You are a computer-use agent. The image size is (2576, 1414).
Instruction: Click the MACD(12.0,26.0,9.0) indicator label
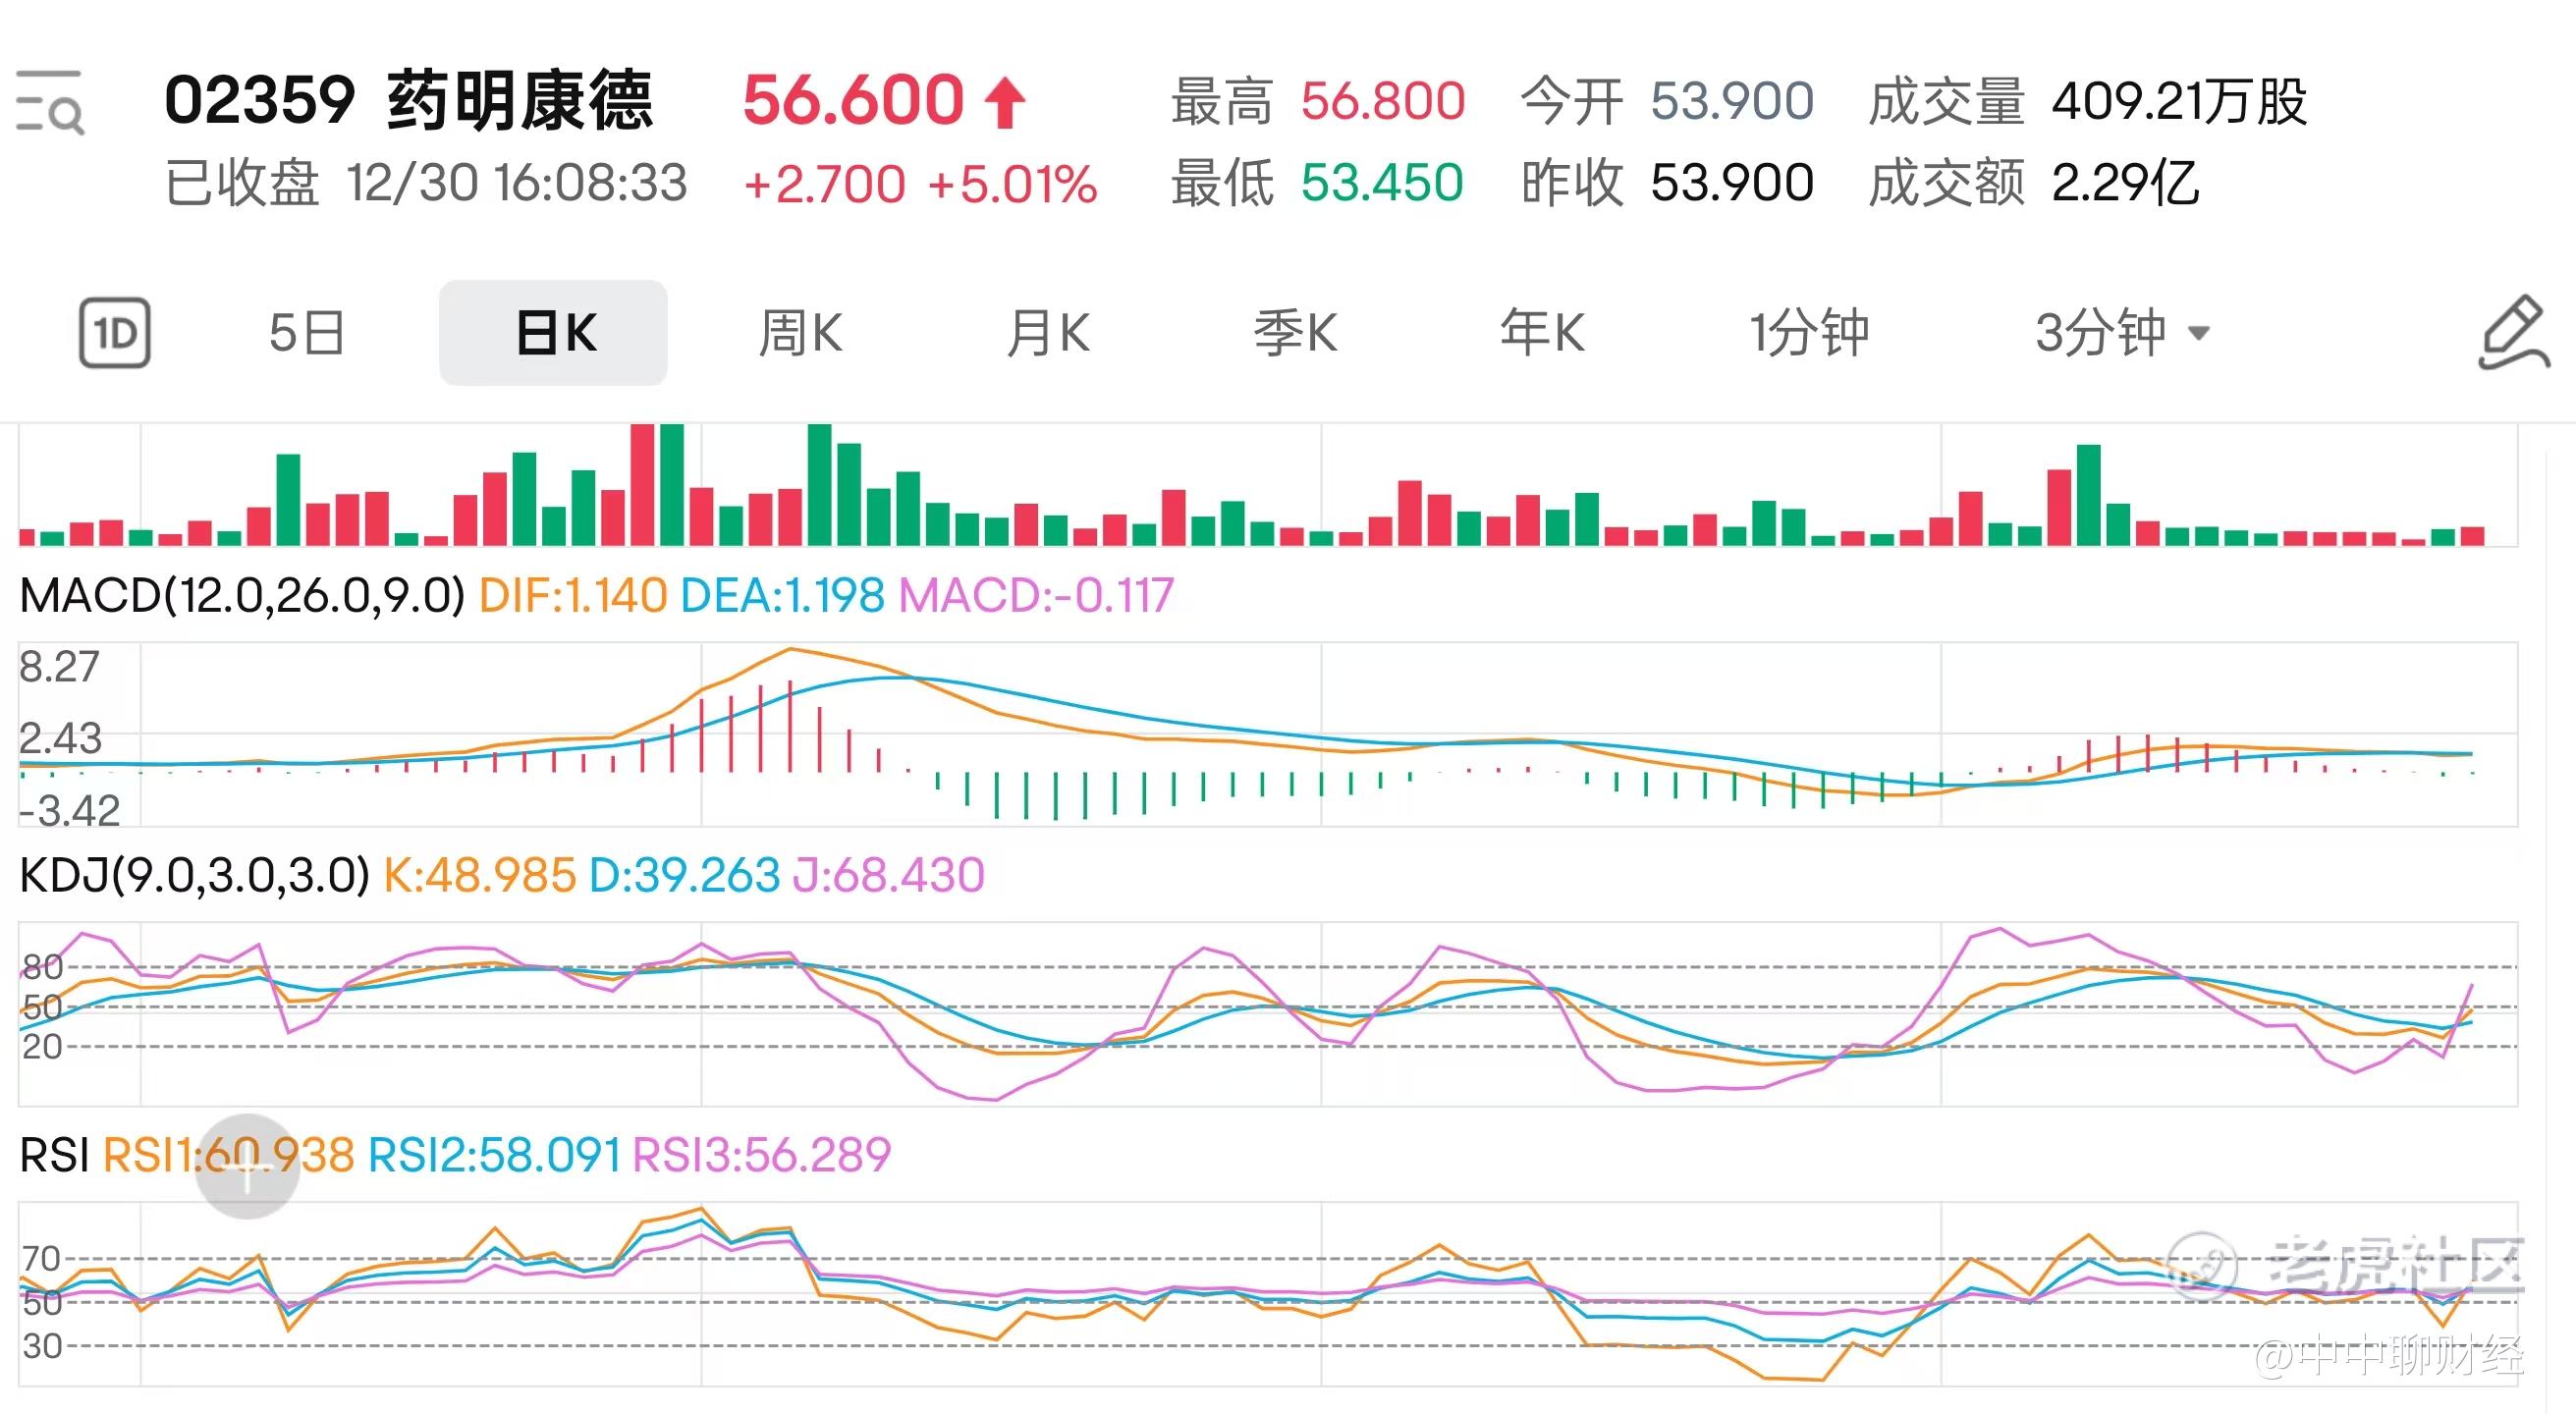[x=242, y=596]
